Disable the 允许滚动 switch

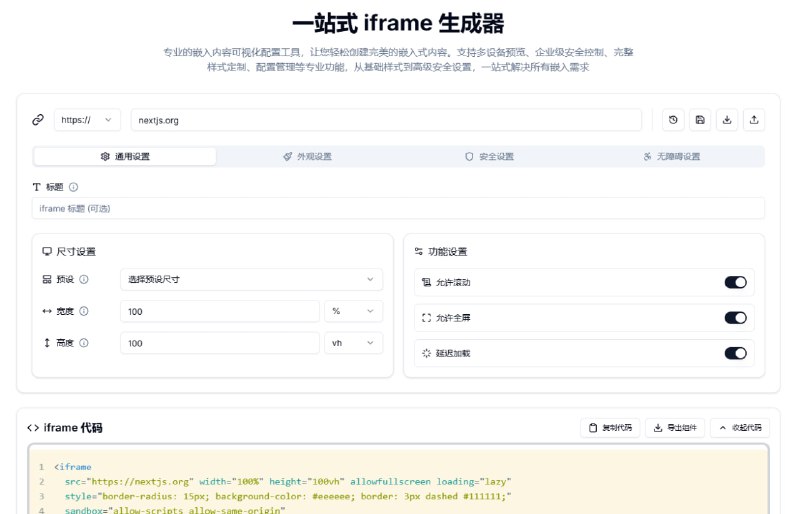[x=735, y=282]
